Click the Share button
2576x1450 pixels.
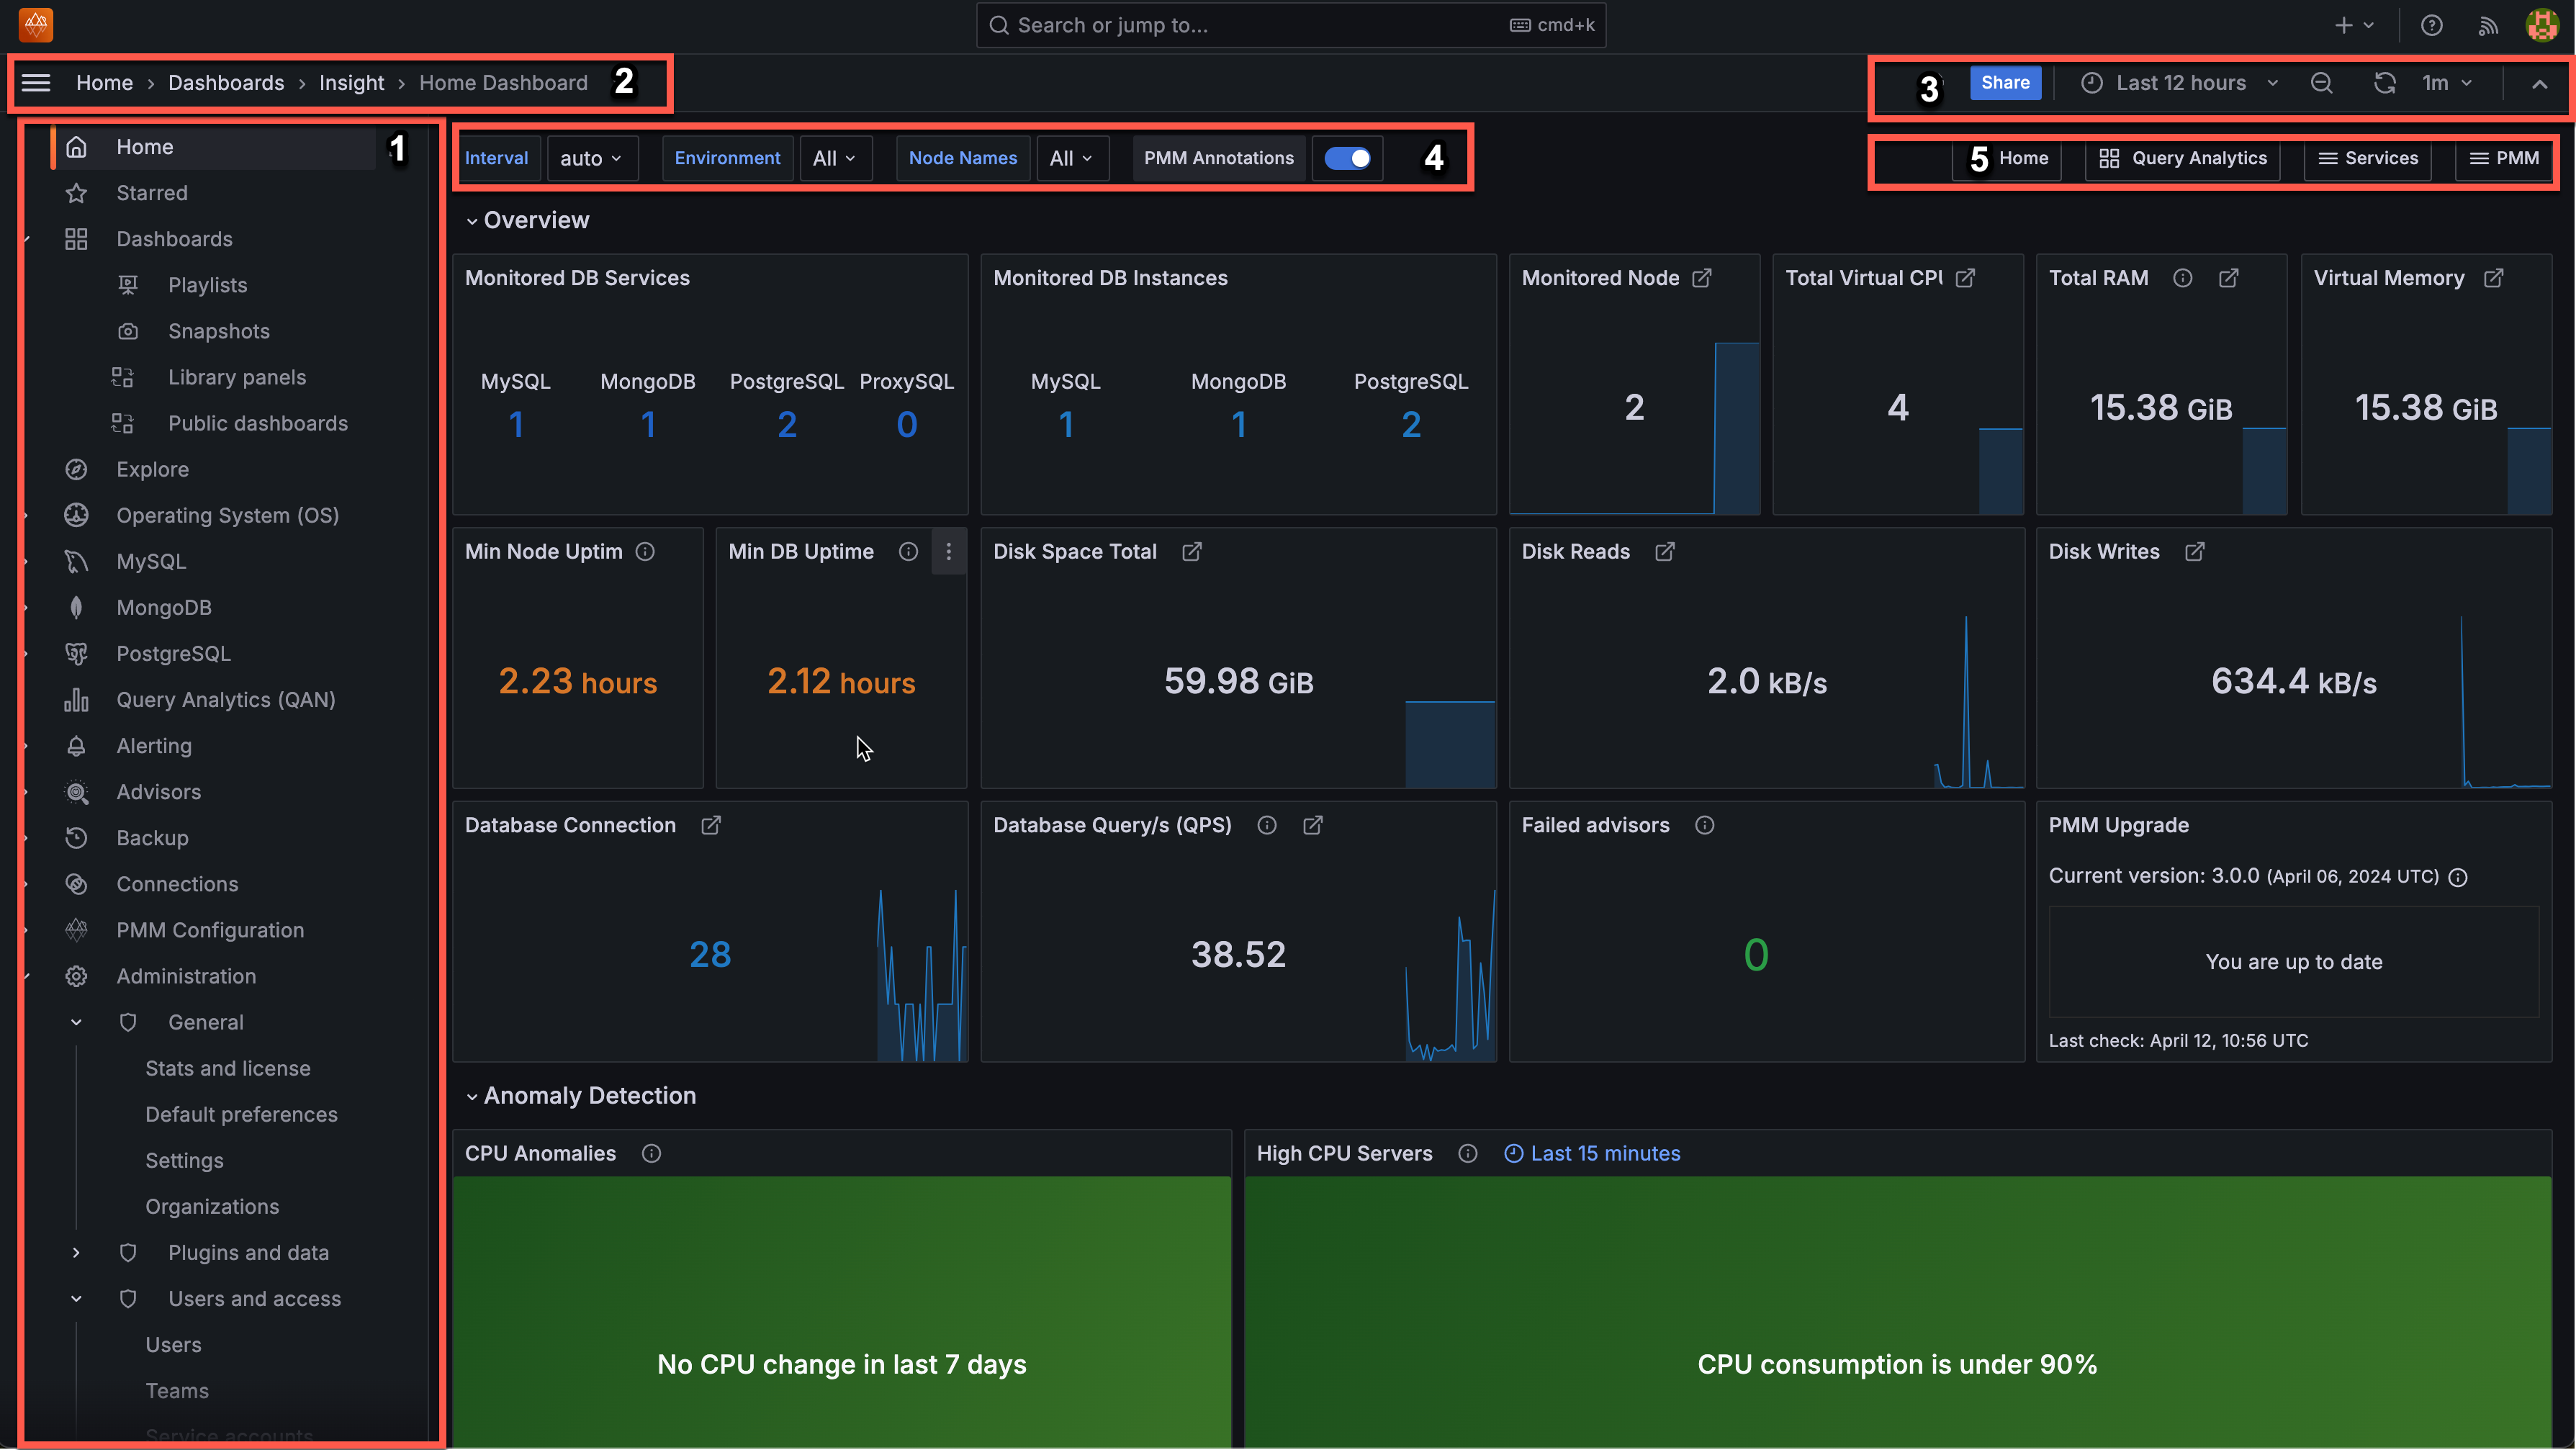pos(2005,83)
